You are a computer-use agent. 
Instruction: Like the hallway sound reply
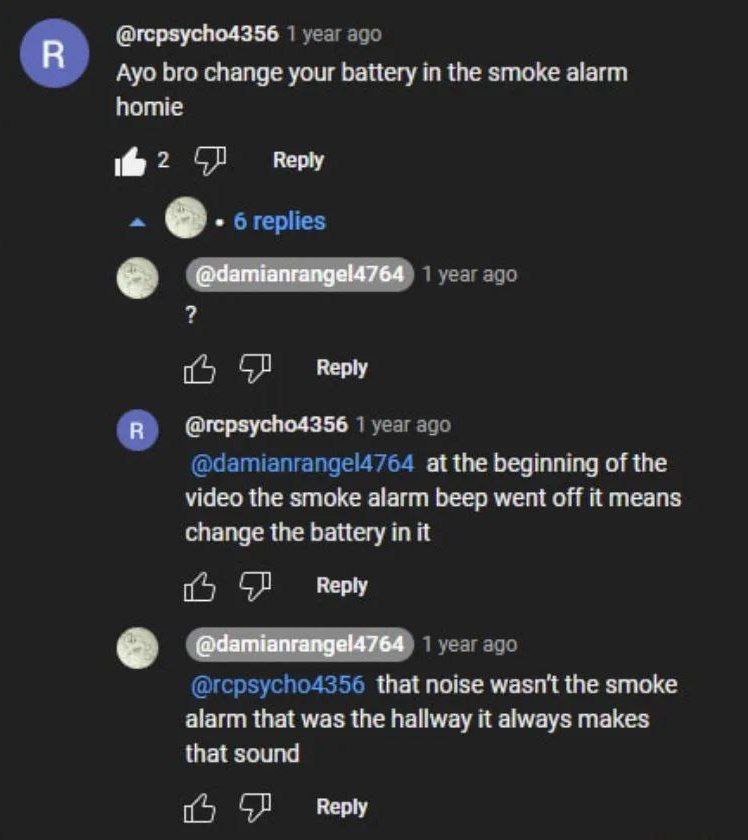click(199, 808)
